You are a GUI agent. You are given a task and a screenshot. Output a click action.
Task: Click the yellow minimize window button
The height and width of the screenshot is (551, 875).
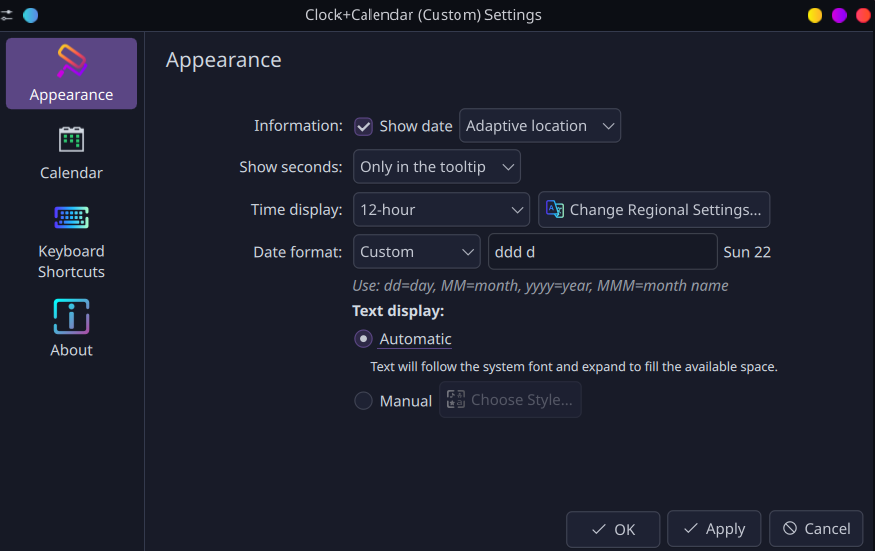point(815,15)
